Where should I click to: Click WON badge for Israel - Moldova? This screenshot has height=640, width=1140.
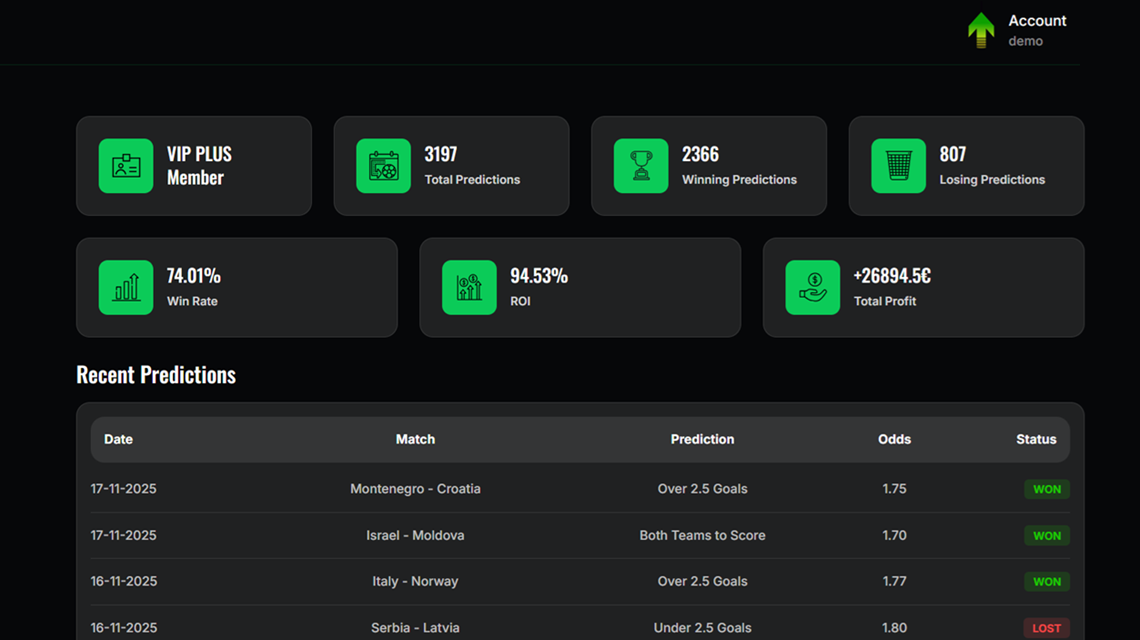tap(1046, 535)
